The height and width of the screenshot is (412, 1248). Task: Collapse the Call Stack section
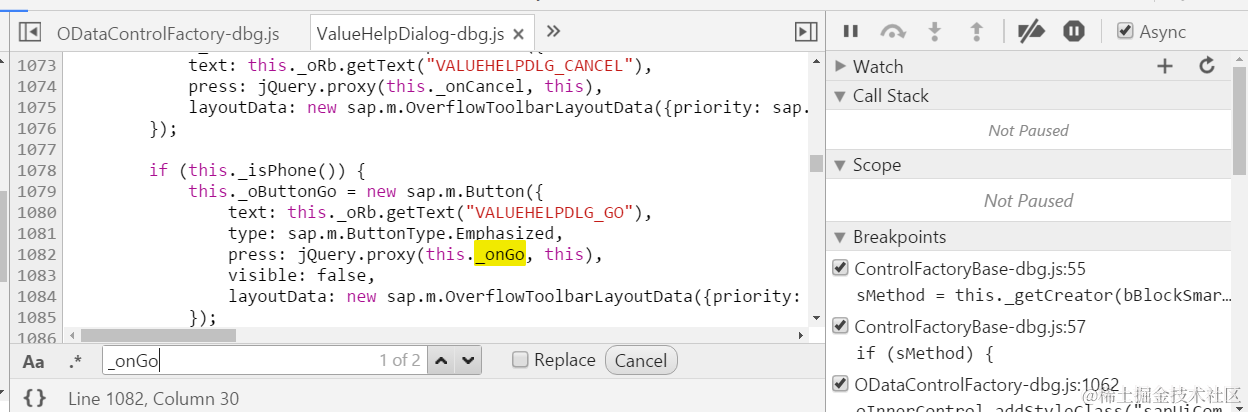click(x=840, y=96)
